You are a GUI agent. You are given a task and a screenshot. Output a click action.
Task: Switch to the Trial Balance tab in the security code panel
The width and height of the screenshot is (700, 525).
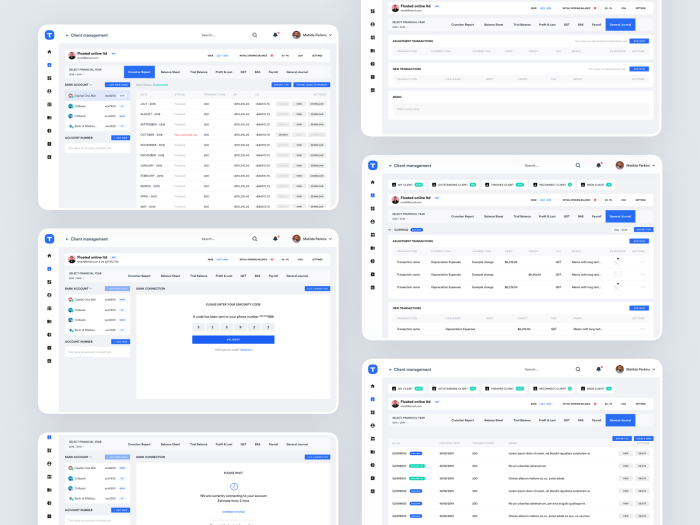click(x=199, y=276)
